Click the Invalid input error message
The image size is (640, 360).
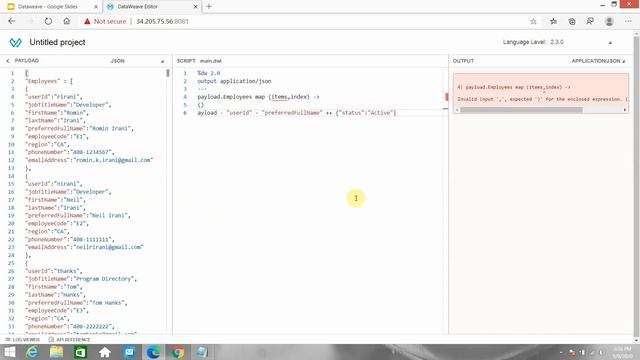coord(542,99)
